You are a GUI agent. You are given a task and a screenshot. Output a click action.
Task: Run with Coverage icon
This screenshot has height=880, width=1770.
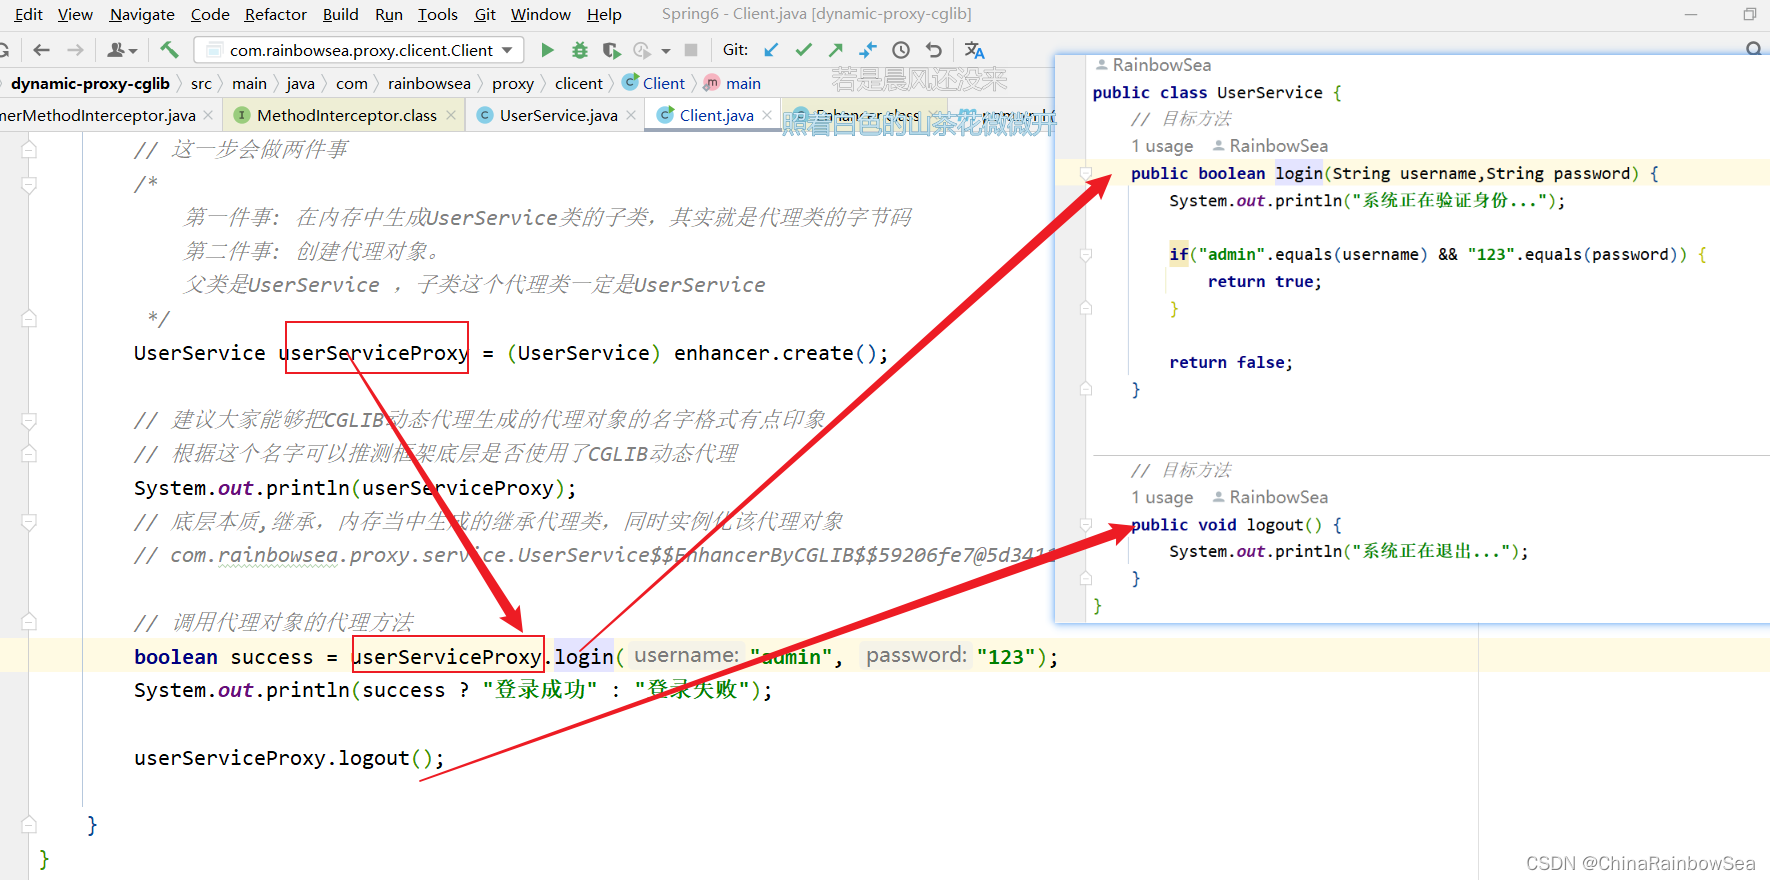[x=611, y=50]
